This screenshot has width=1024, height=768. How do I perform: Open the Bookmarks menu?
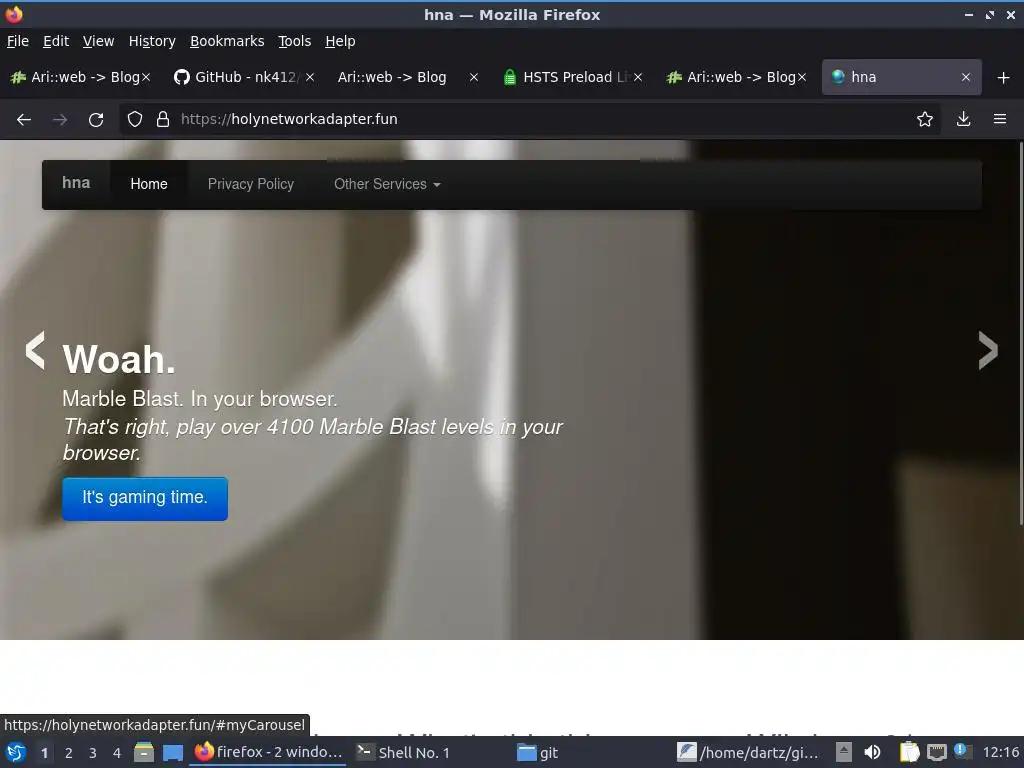tap(227, 41)
